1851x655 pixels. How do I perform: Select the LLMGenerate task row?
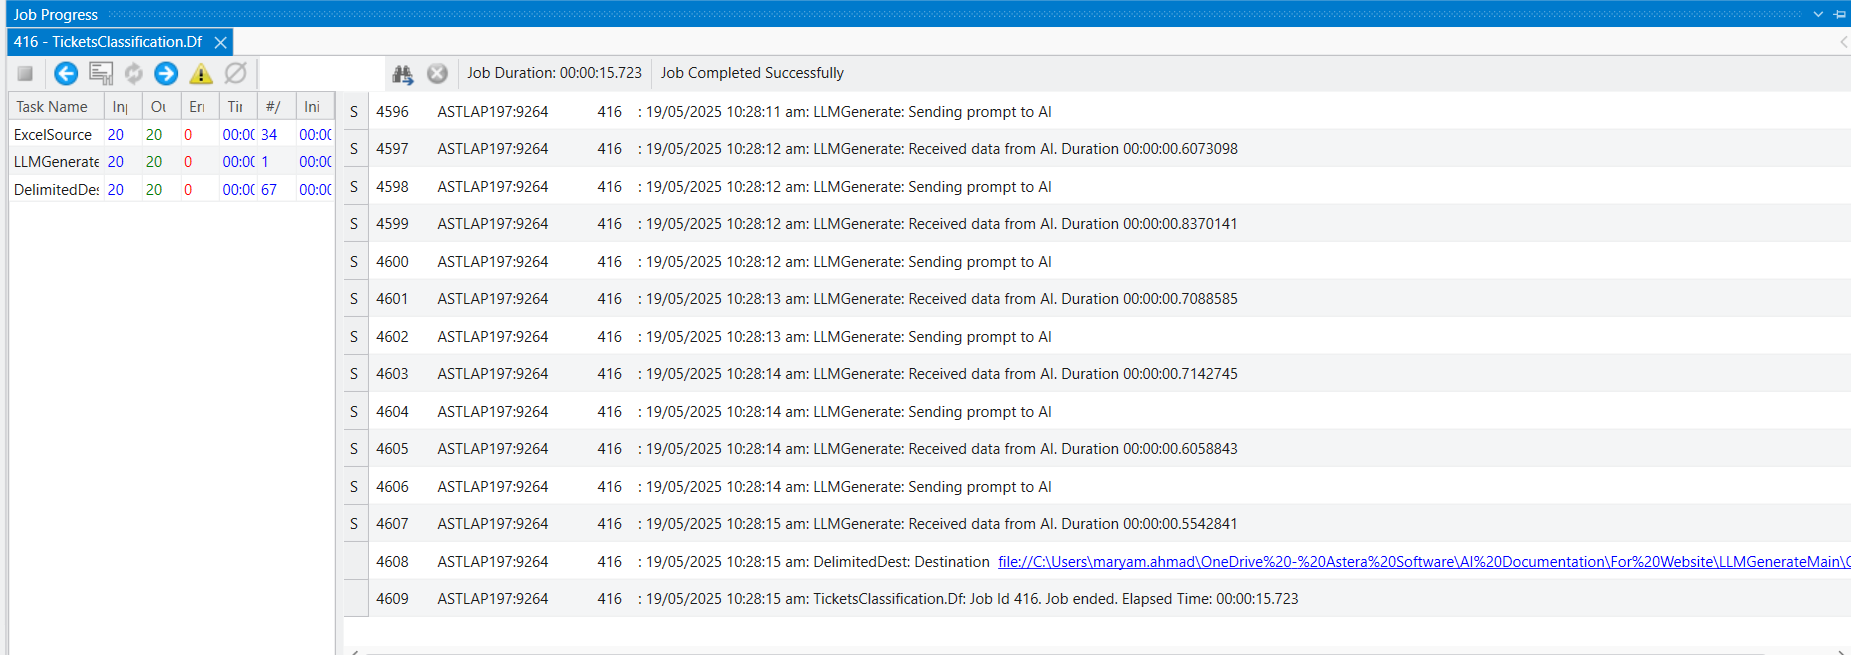171,162
